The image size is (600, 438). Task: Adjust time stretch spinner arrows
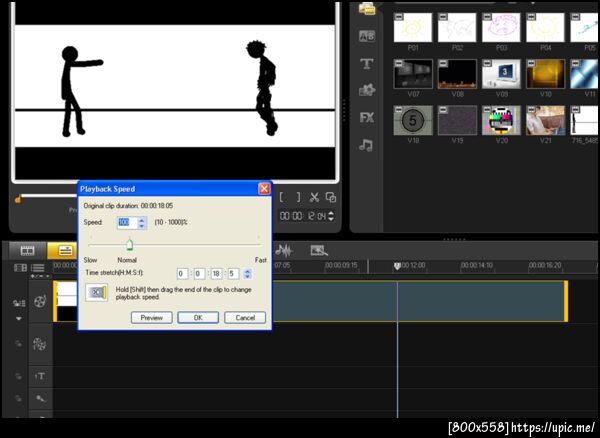click(x=246, y=273)
